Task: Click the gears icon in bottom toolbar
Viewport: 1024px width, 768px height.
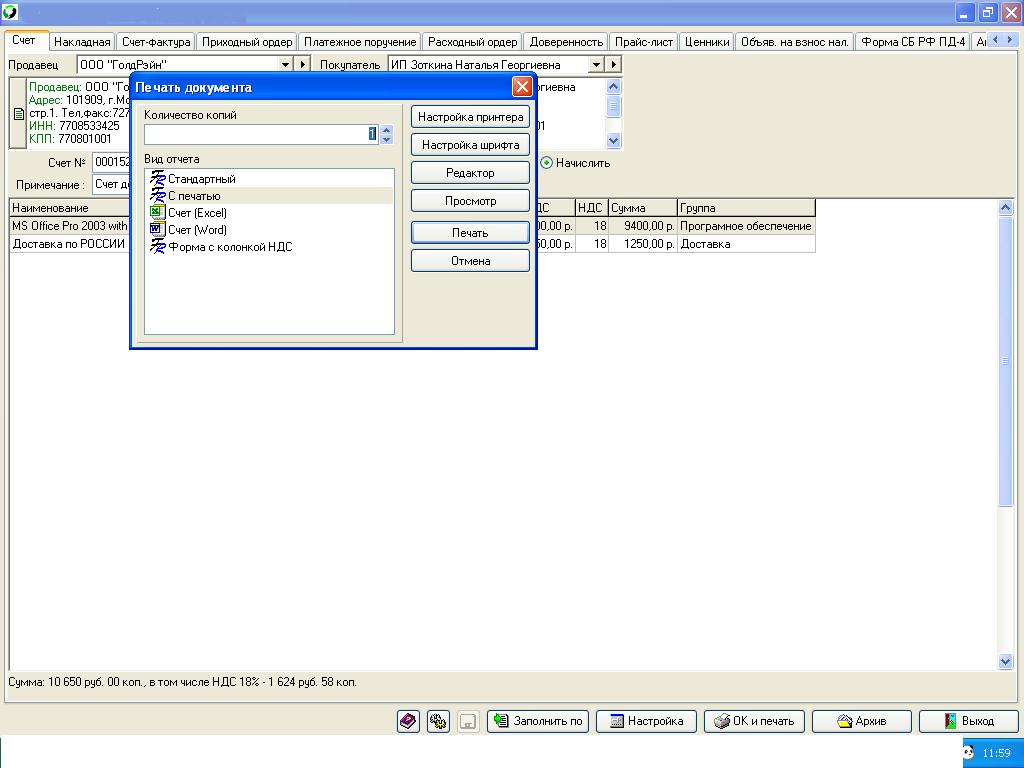Action: pyautogui.click(x=438, y=721)
